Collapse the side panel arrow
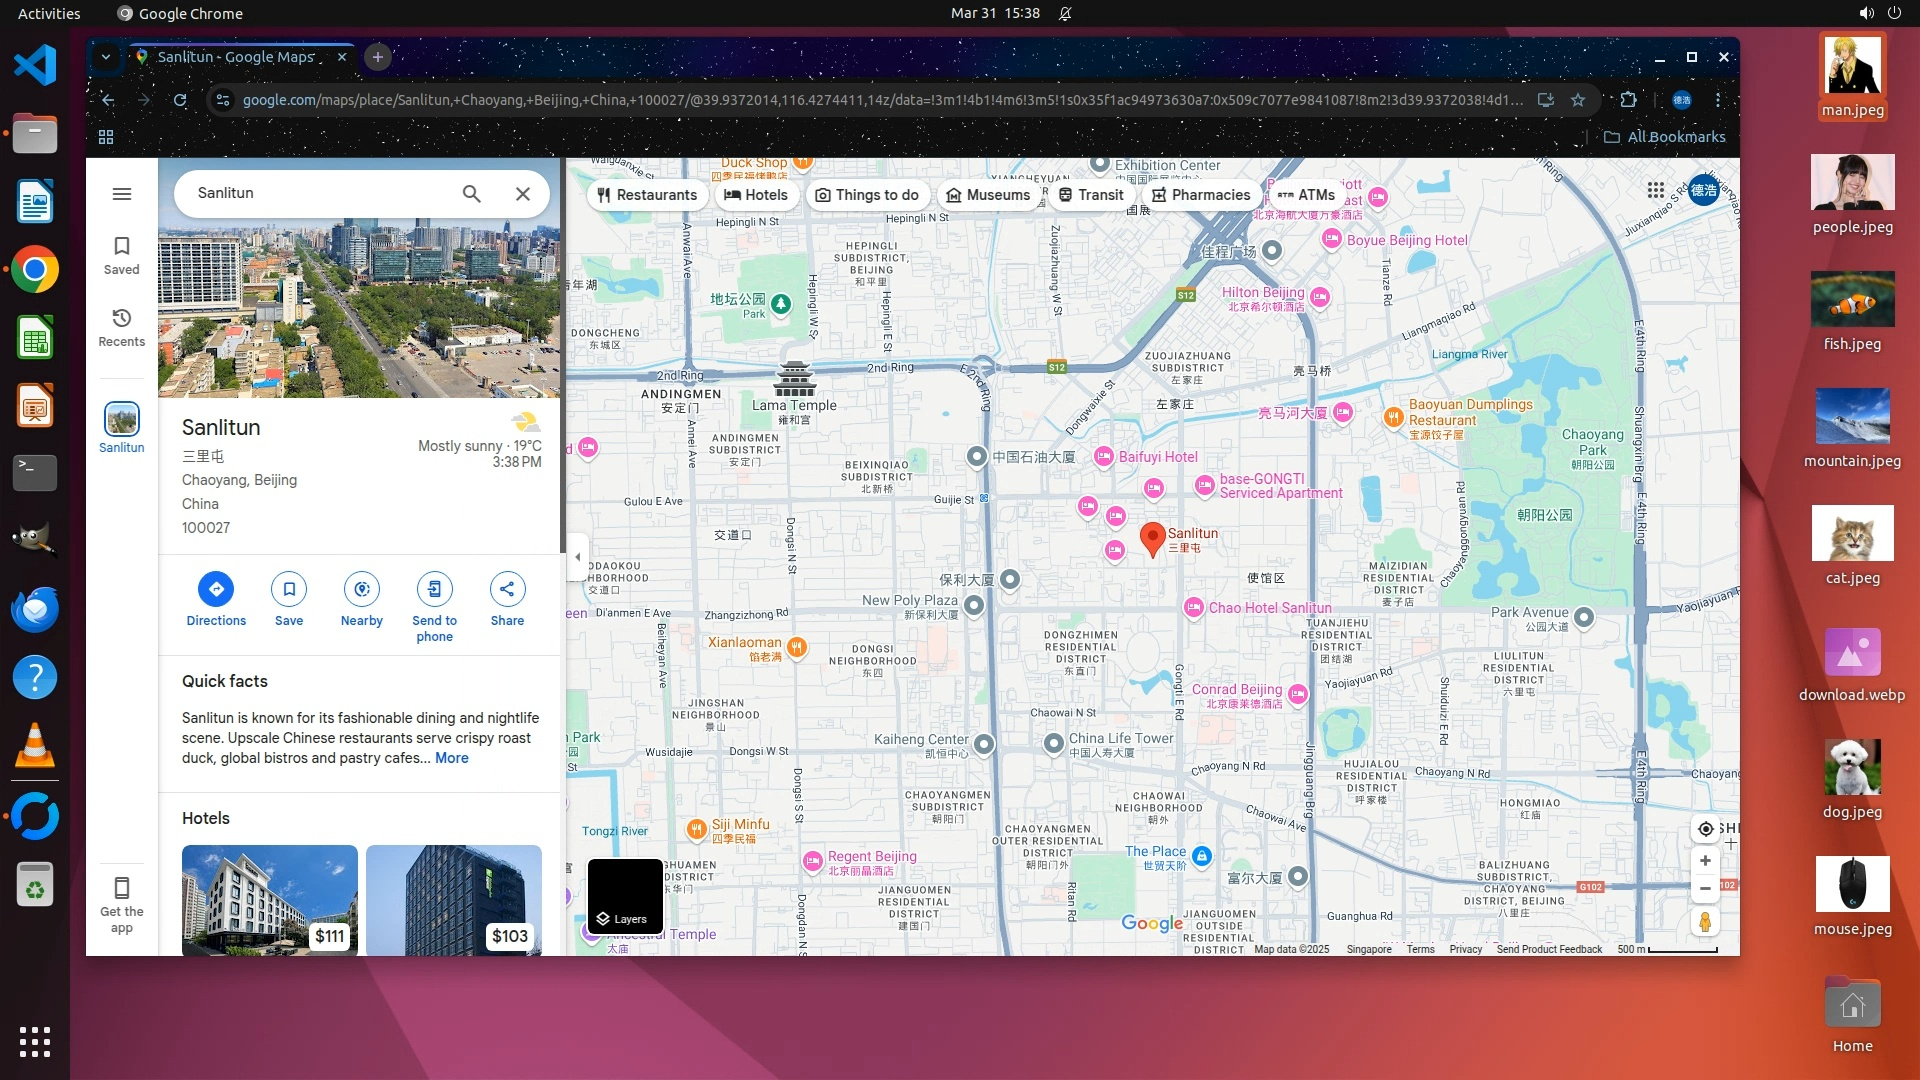This screenshot has width=1920, height=1080. (x=577, y=557)
